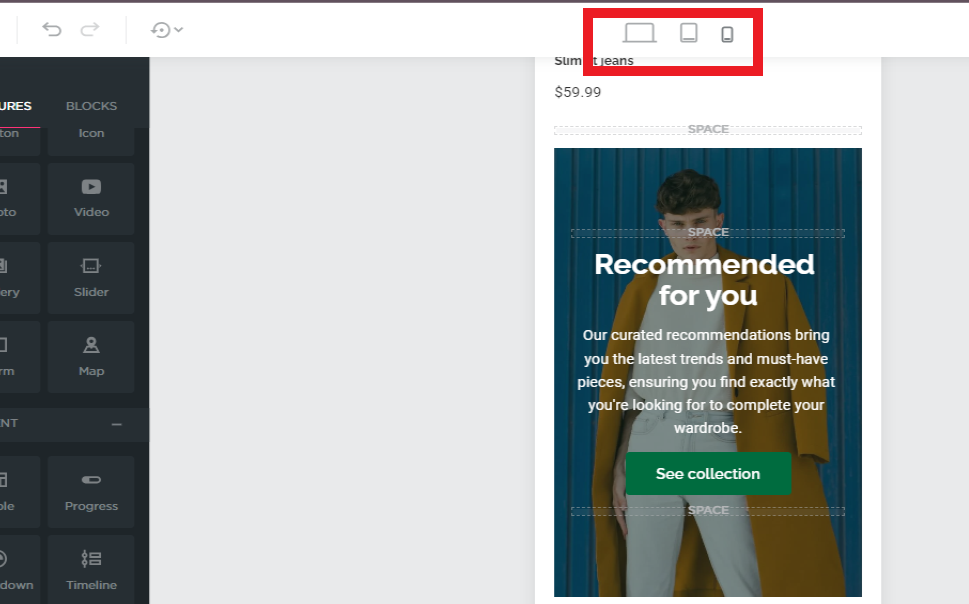Undo the last change
969x604 pixels.
(x=52, y=29)
